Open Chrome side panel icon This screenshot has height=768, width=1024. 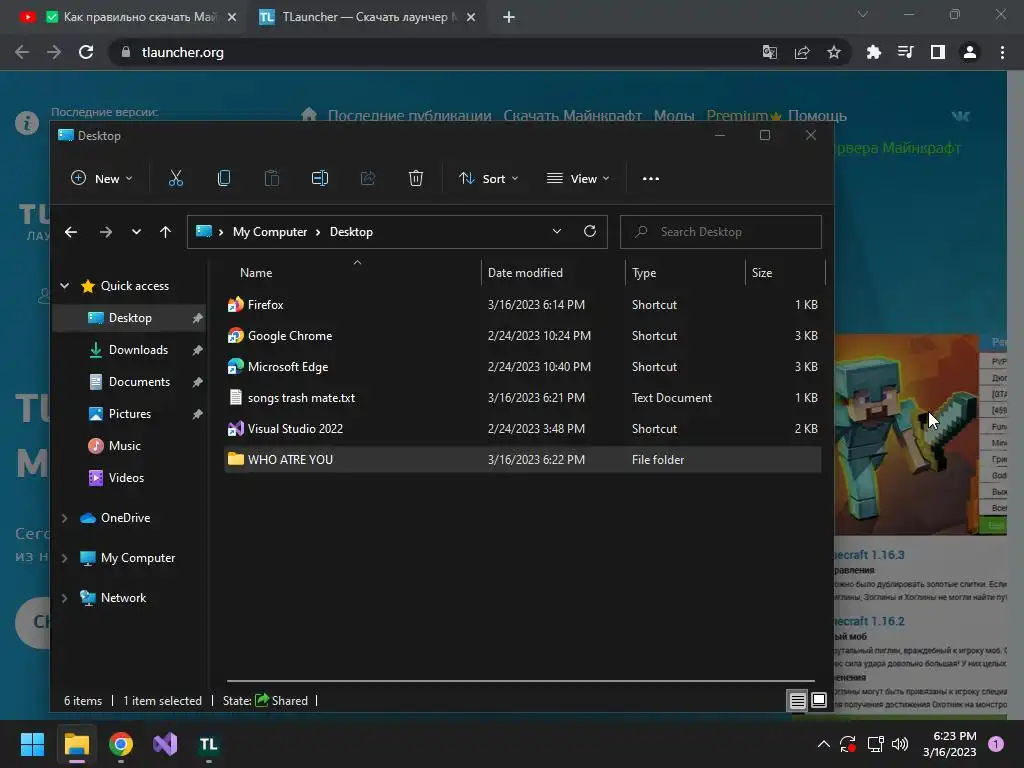tap(938, 52)
